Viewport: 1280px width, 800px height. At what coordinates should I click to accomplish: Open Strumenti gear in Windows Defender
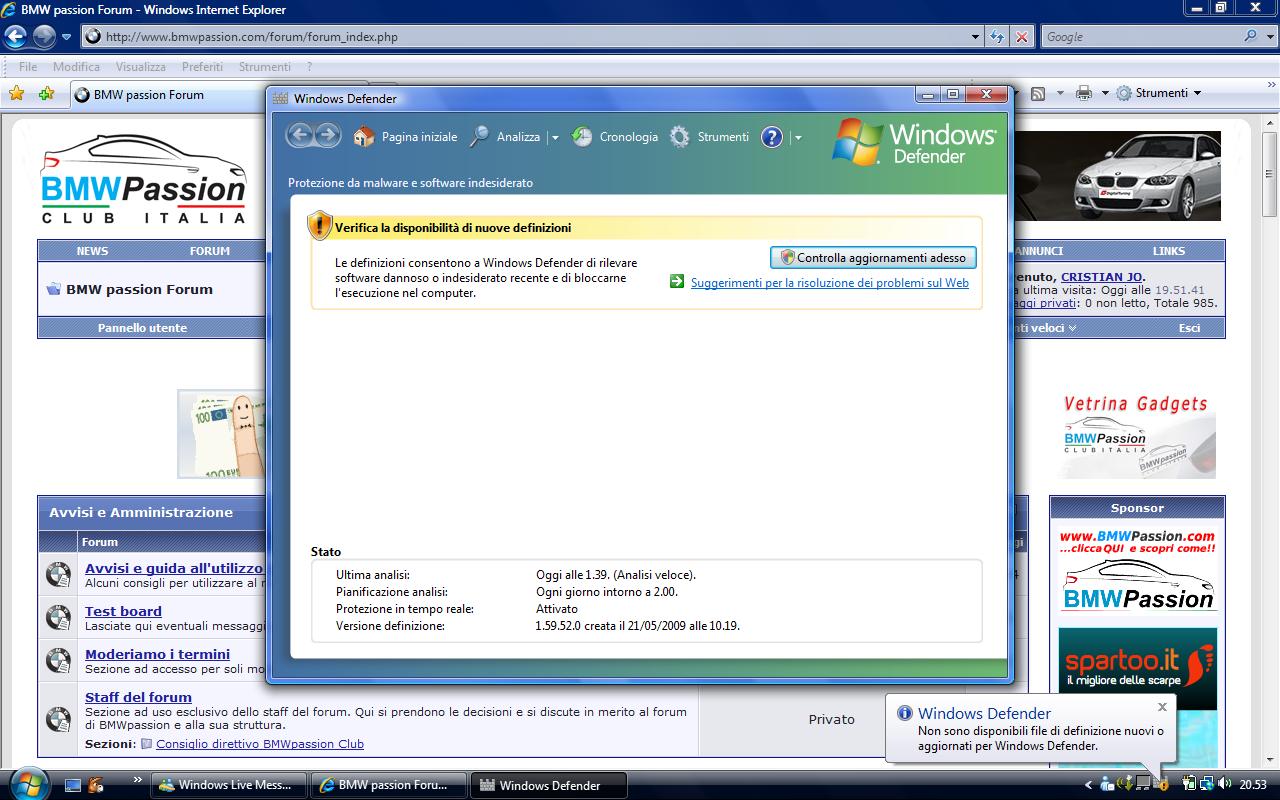pyautogui.click(x=680, y=137)
